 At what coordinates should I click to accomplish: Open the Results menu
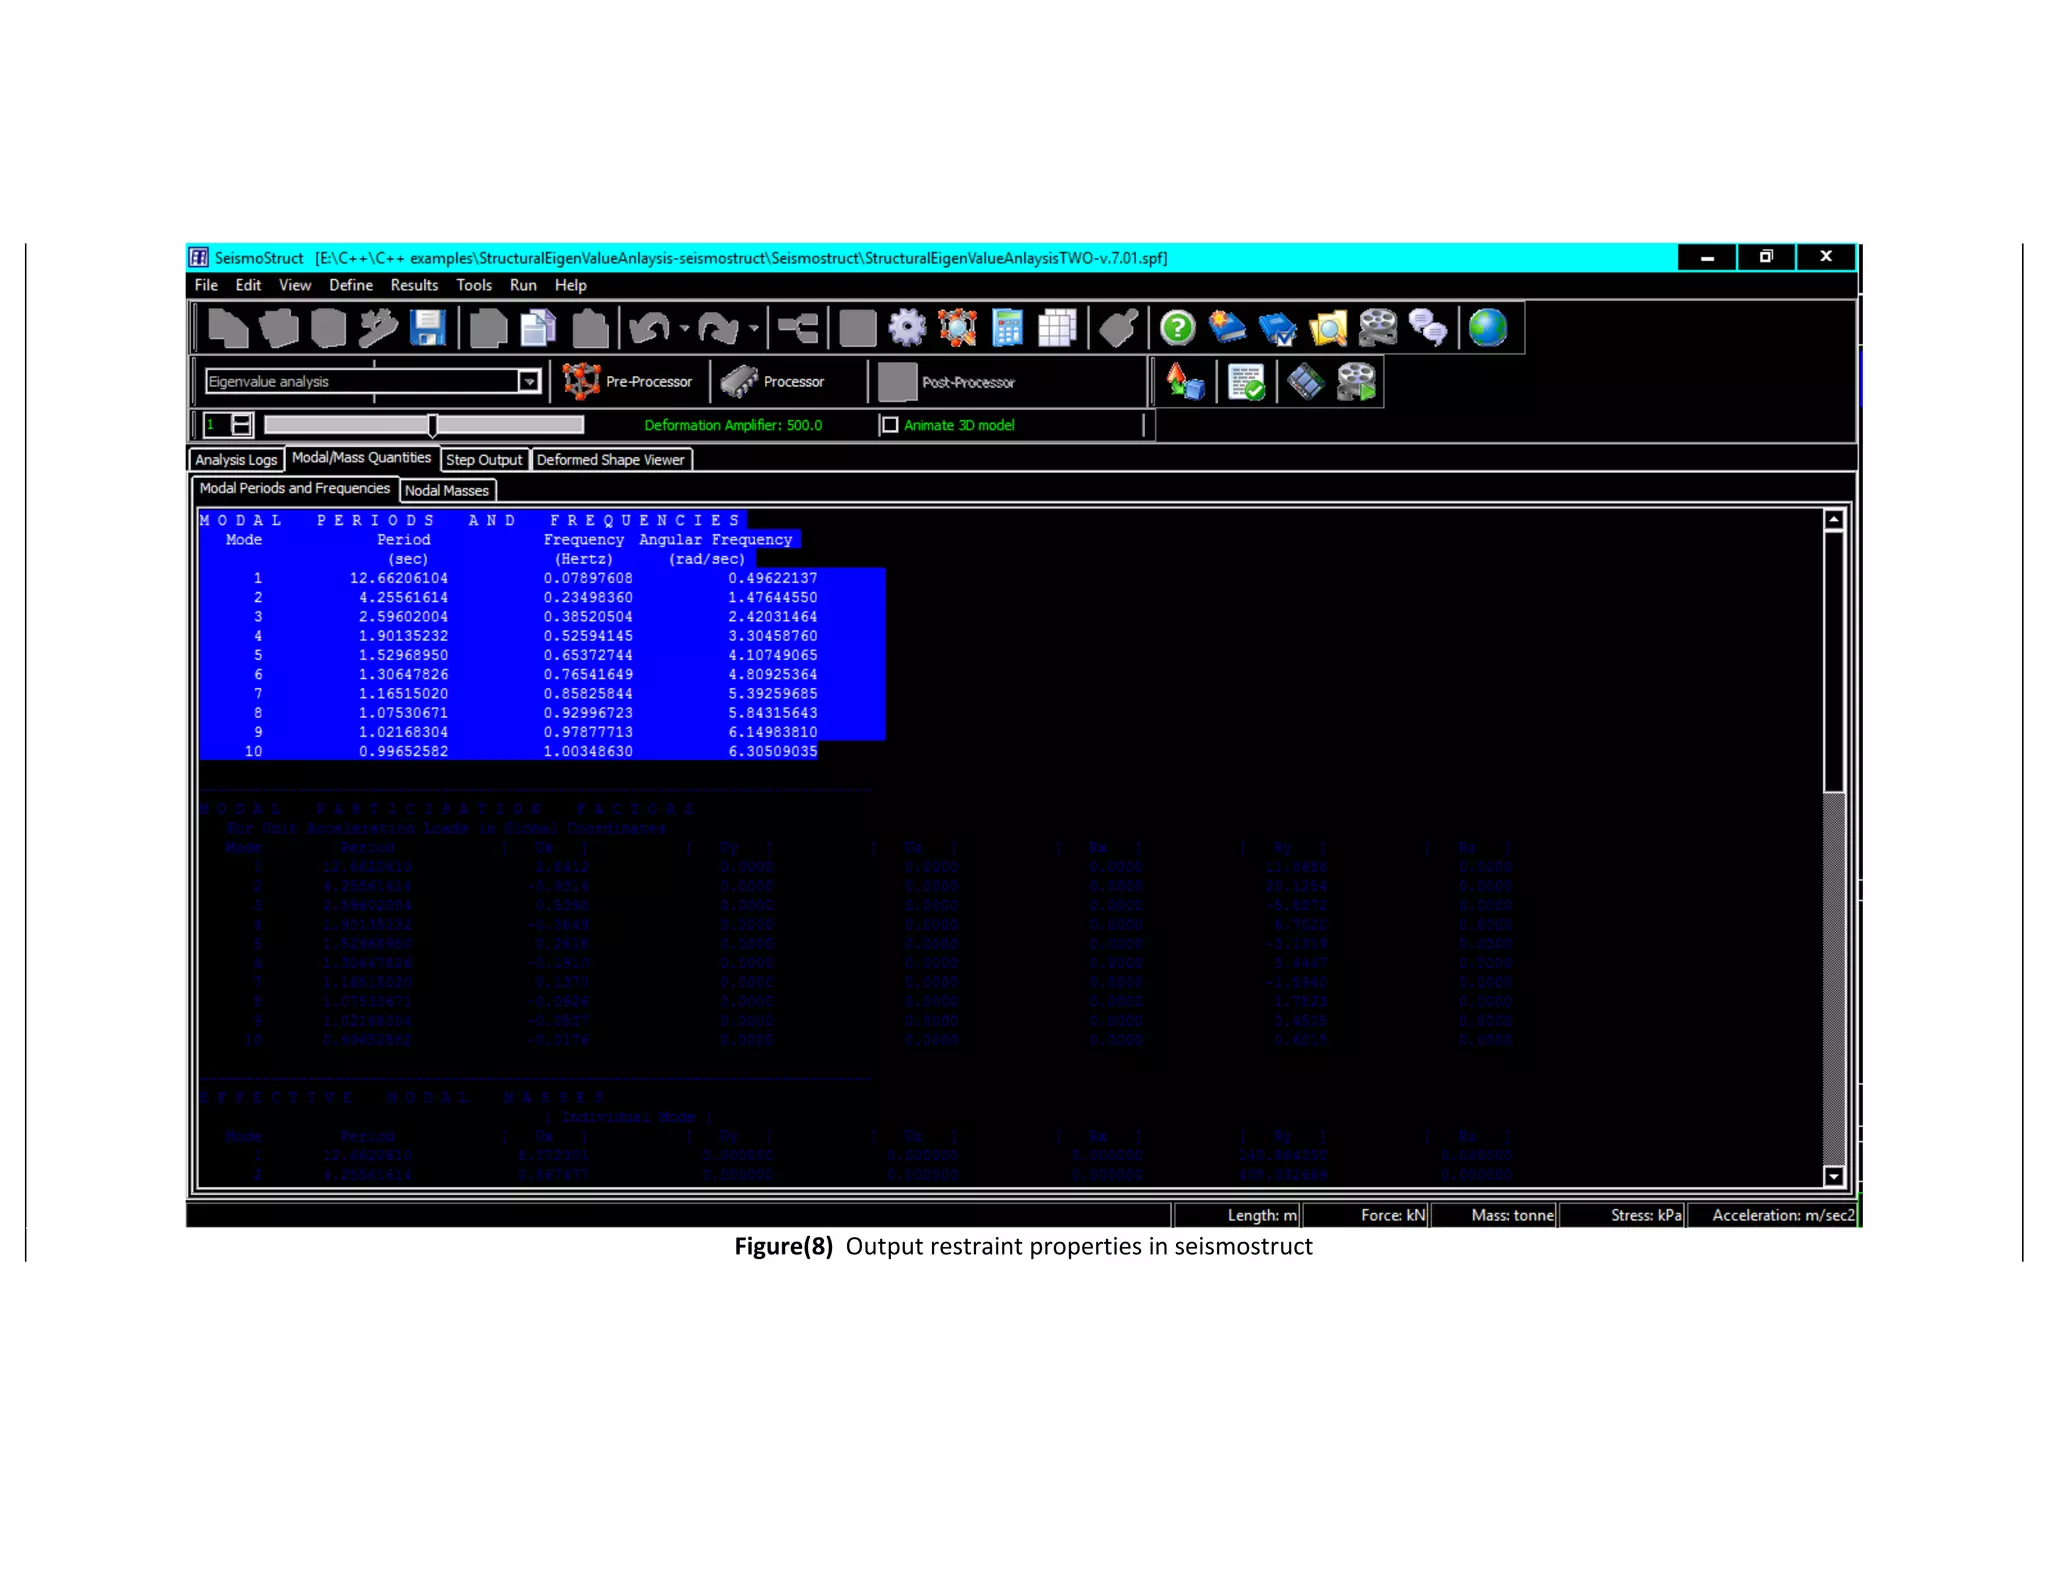pos(414,285)
